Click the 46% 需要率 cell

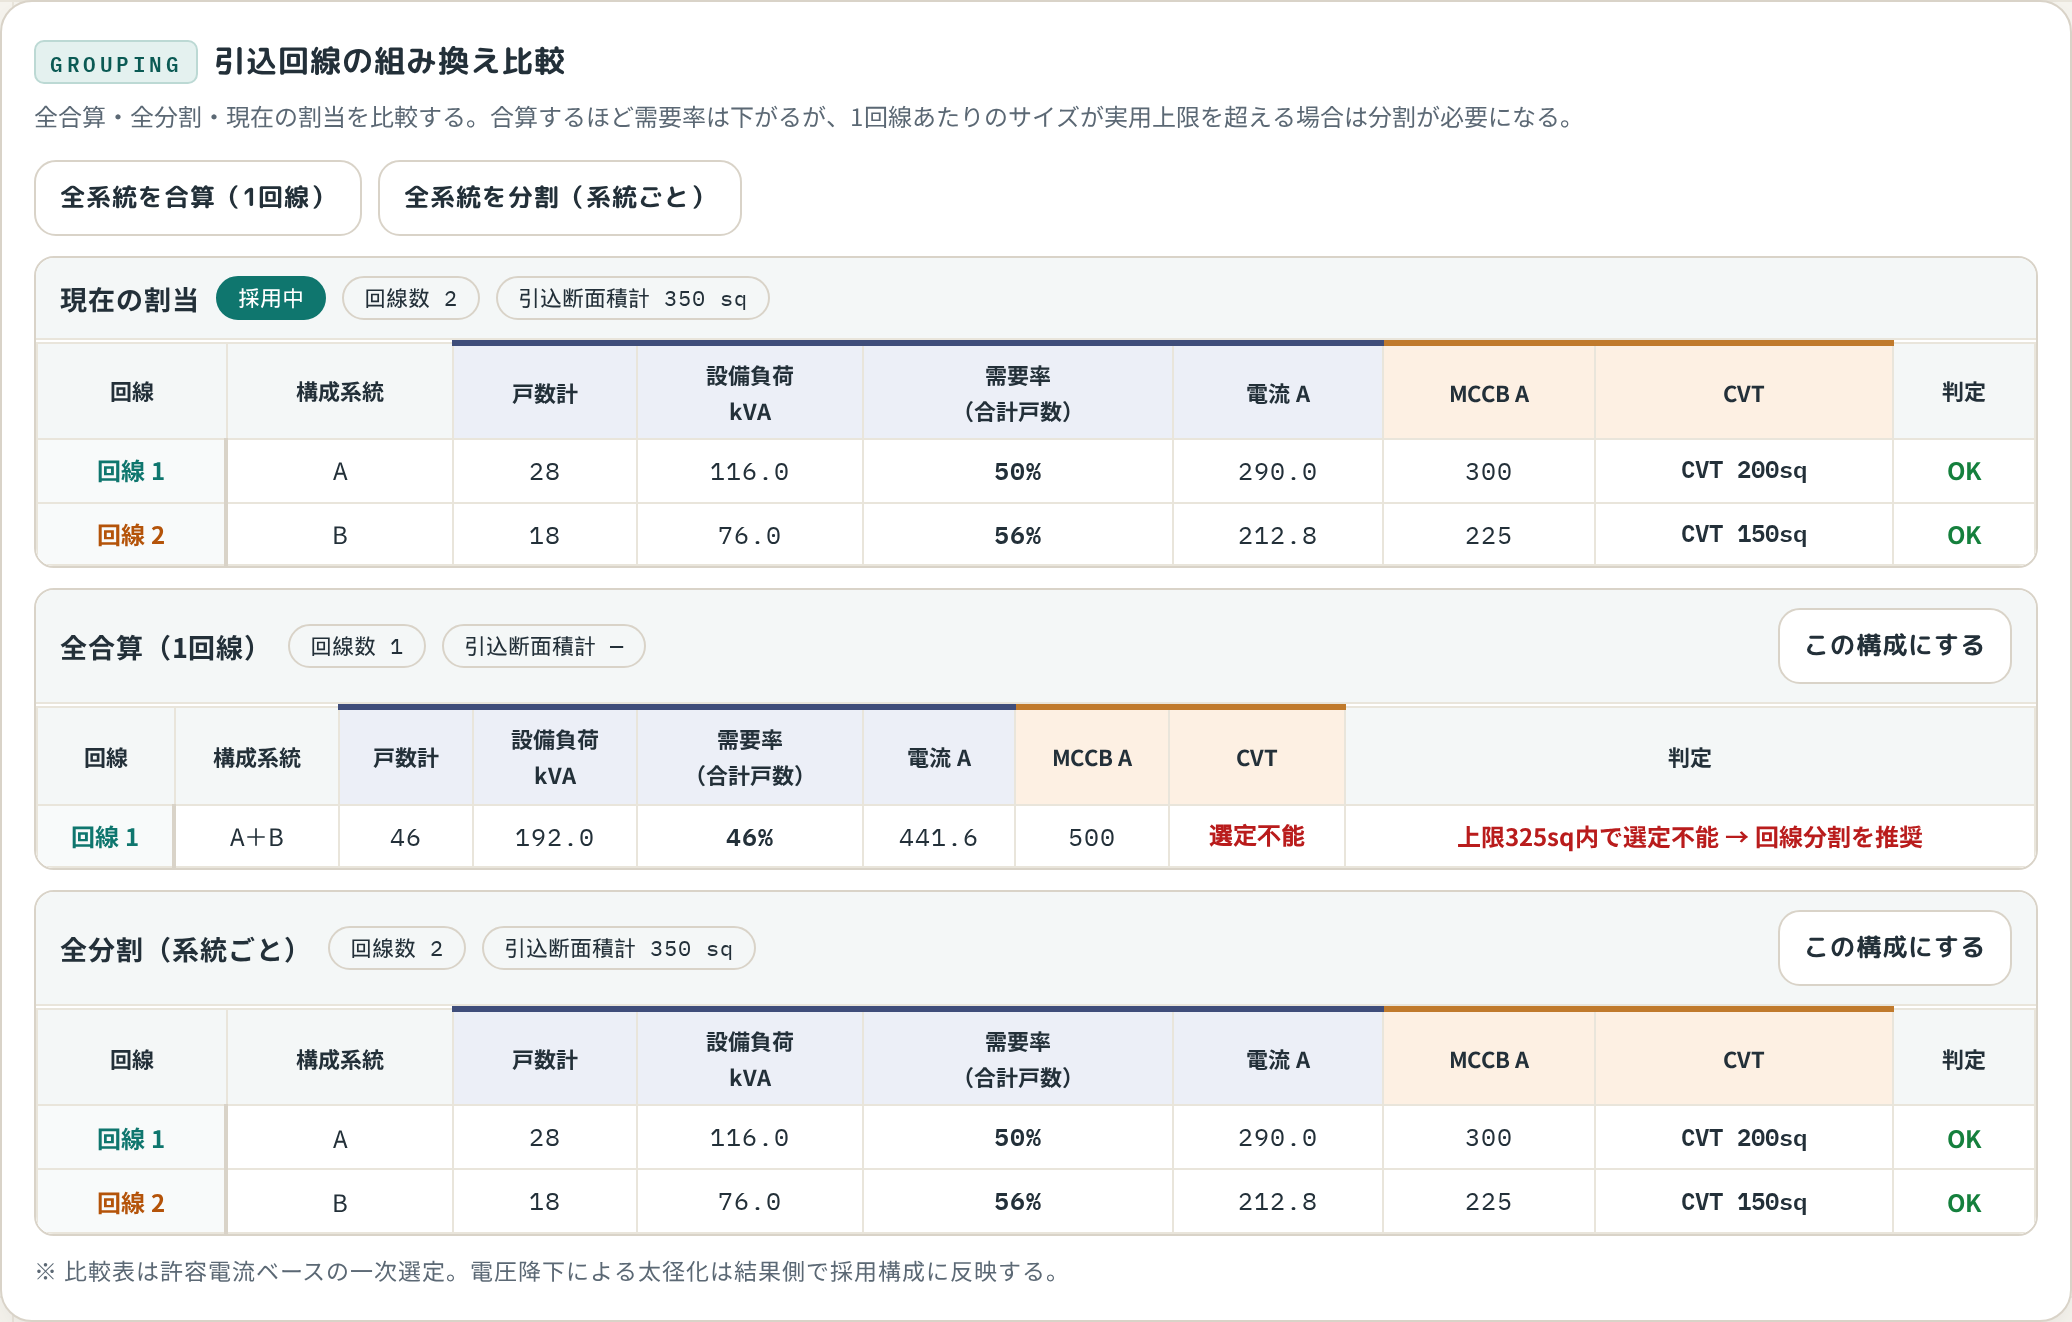(x=750, y=837)
